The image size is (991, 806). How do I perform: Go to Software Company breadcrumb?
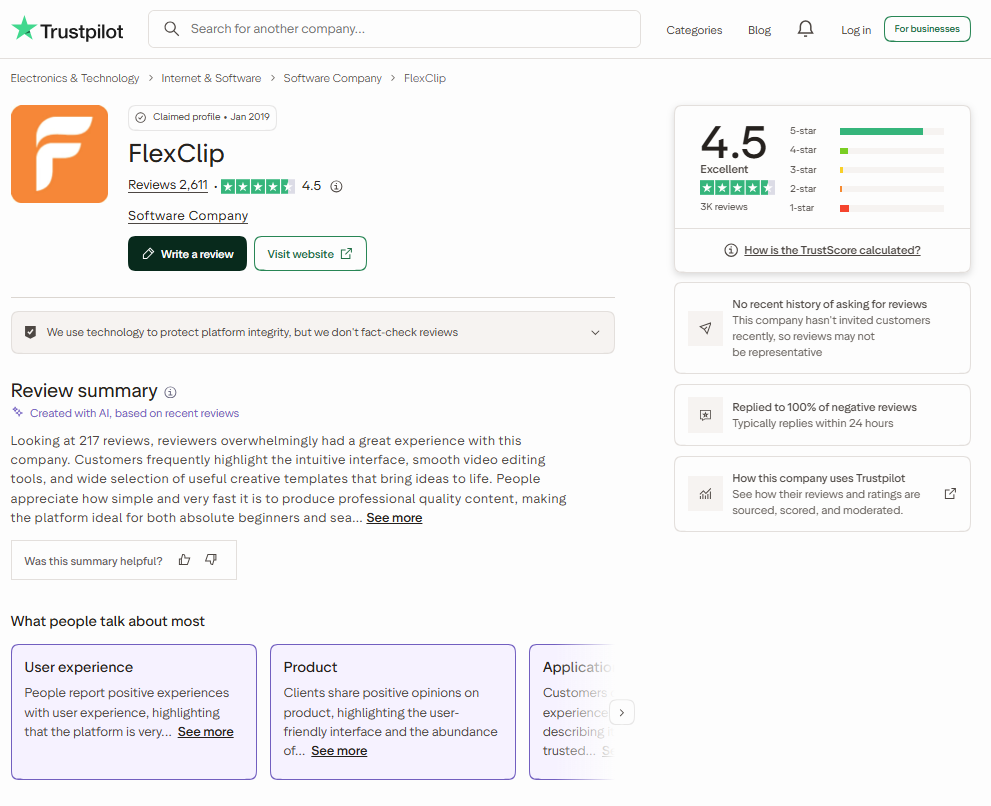332,78
